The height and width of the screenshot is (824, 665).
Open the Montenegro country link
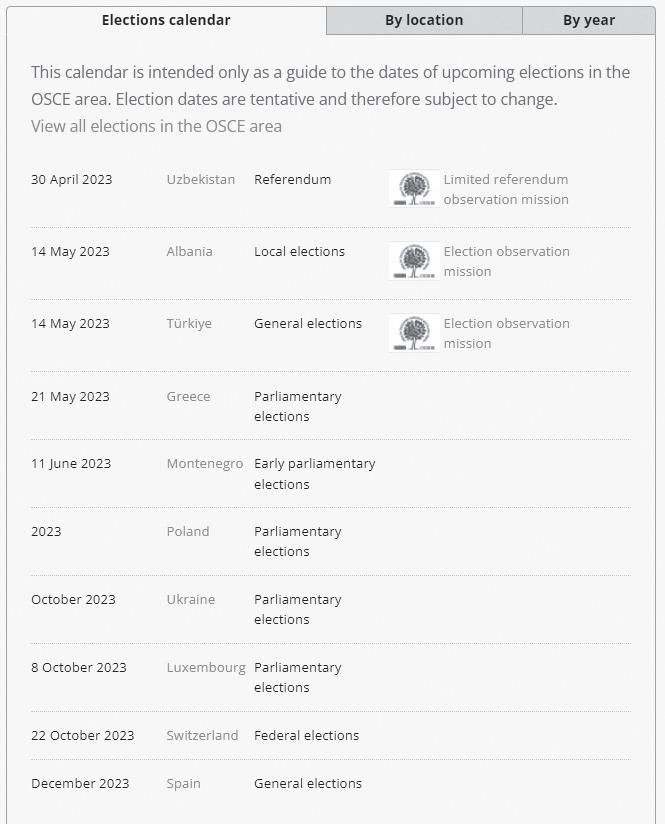tap(204, 464)
